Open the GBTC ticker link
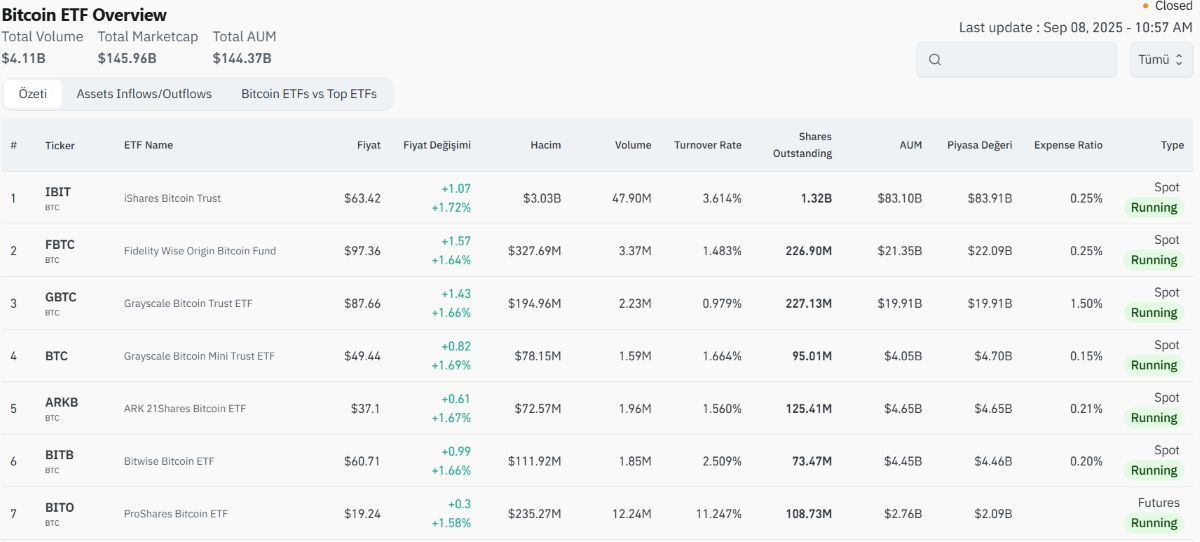Screen dimensions: 1200x542 [61, 297]
